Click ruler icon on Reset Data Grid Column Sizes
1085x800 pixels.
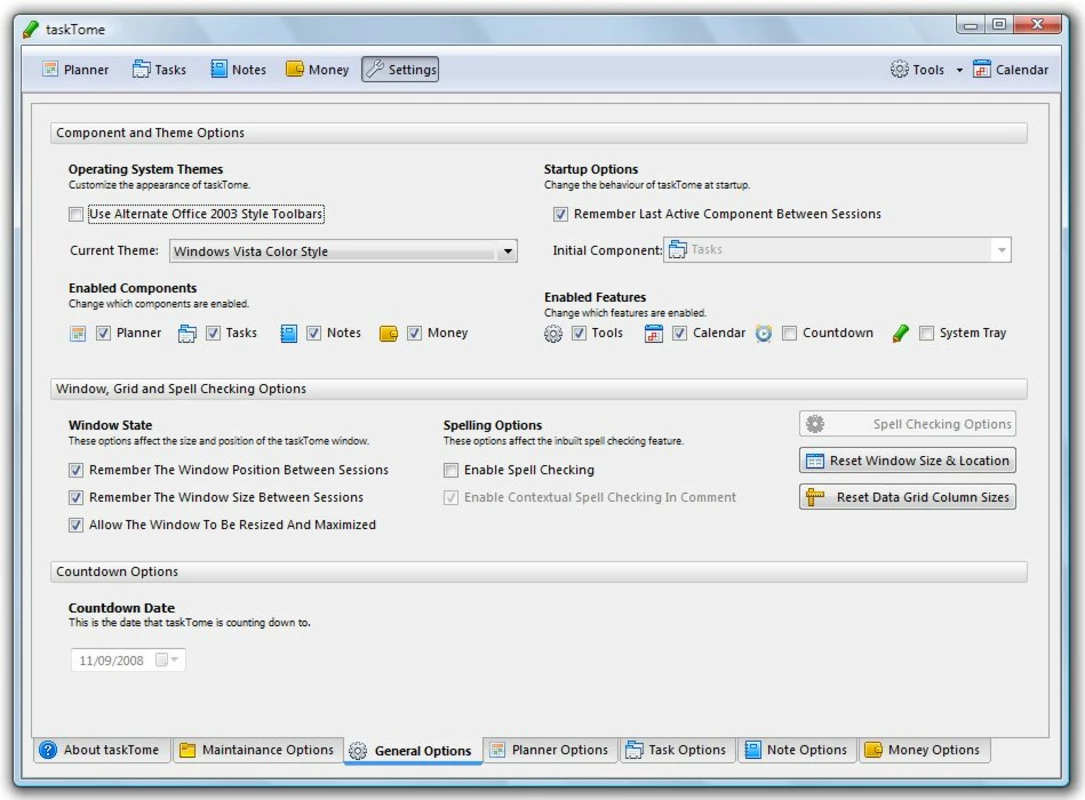click(815, 497)
